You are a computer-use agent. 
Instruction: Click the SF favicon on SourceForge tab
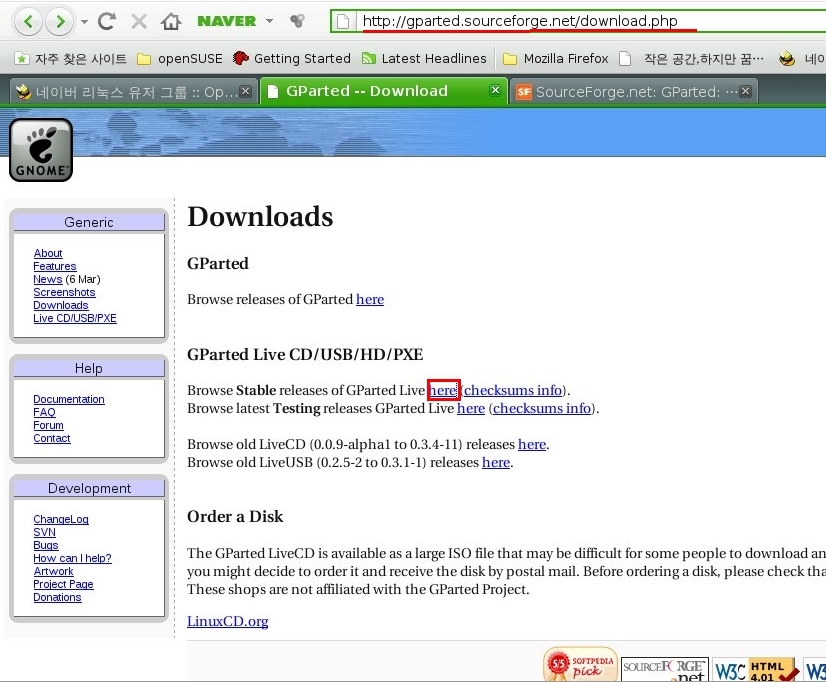point(524,92)
